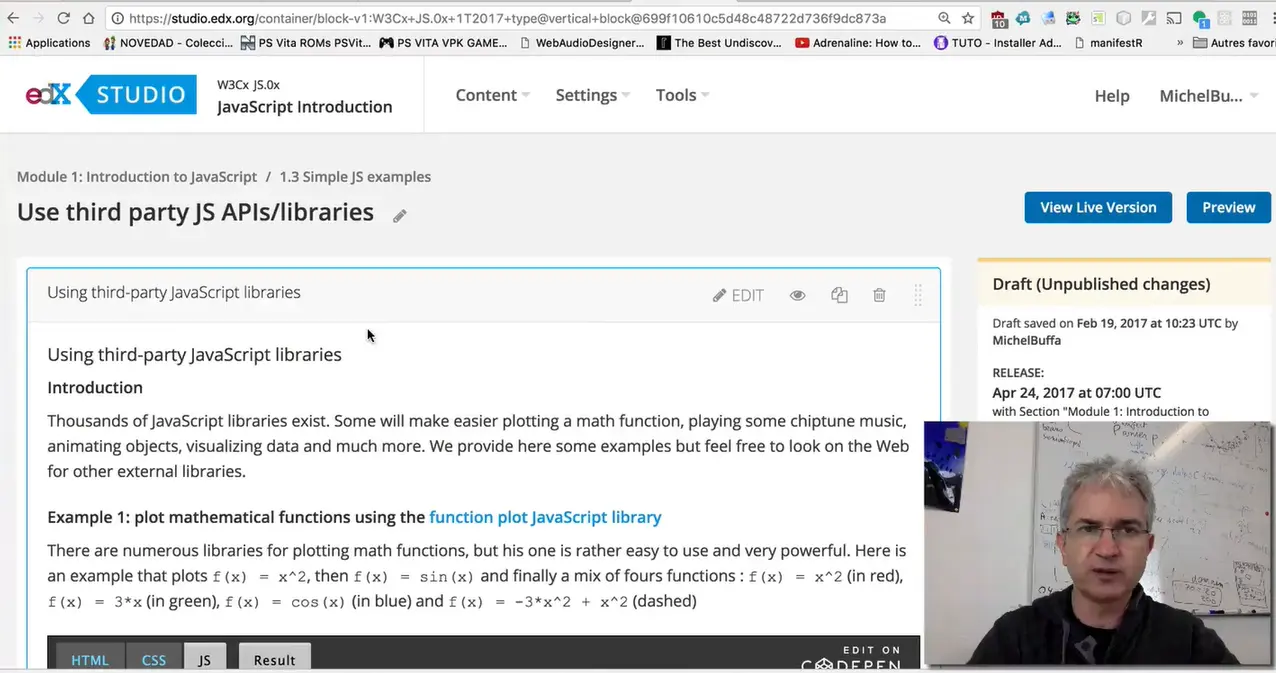Open the wrench extension icon
This screenshot has width=1276, height=673.
(x=1149, y=18)
